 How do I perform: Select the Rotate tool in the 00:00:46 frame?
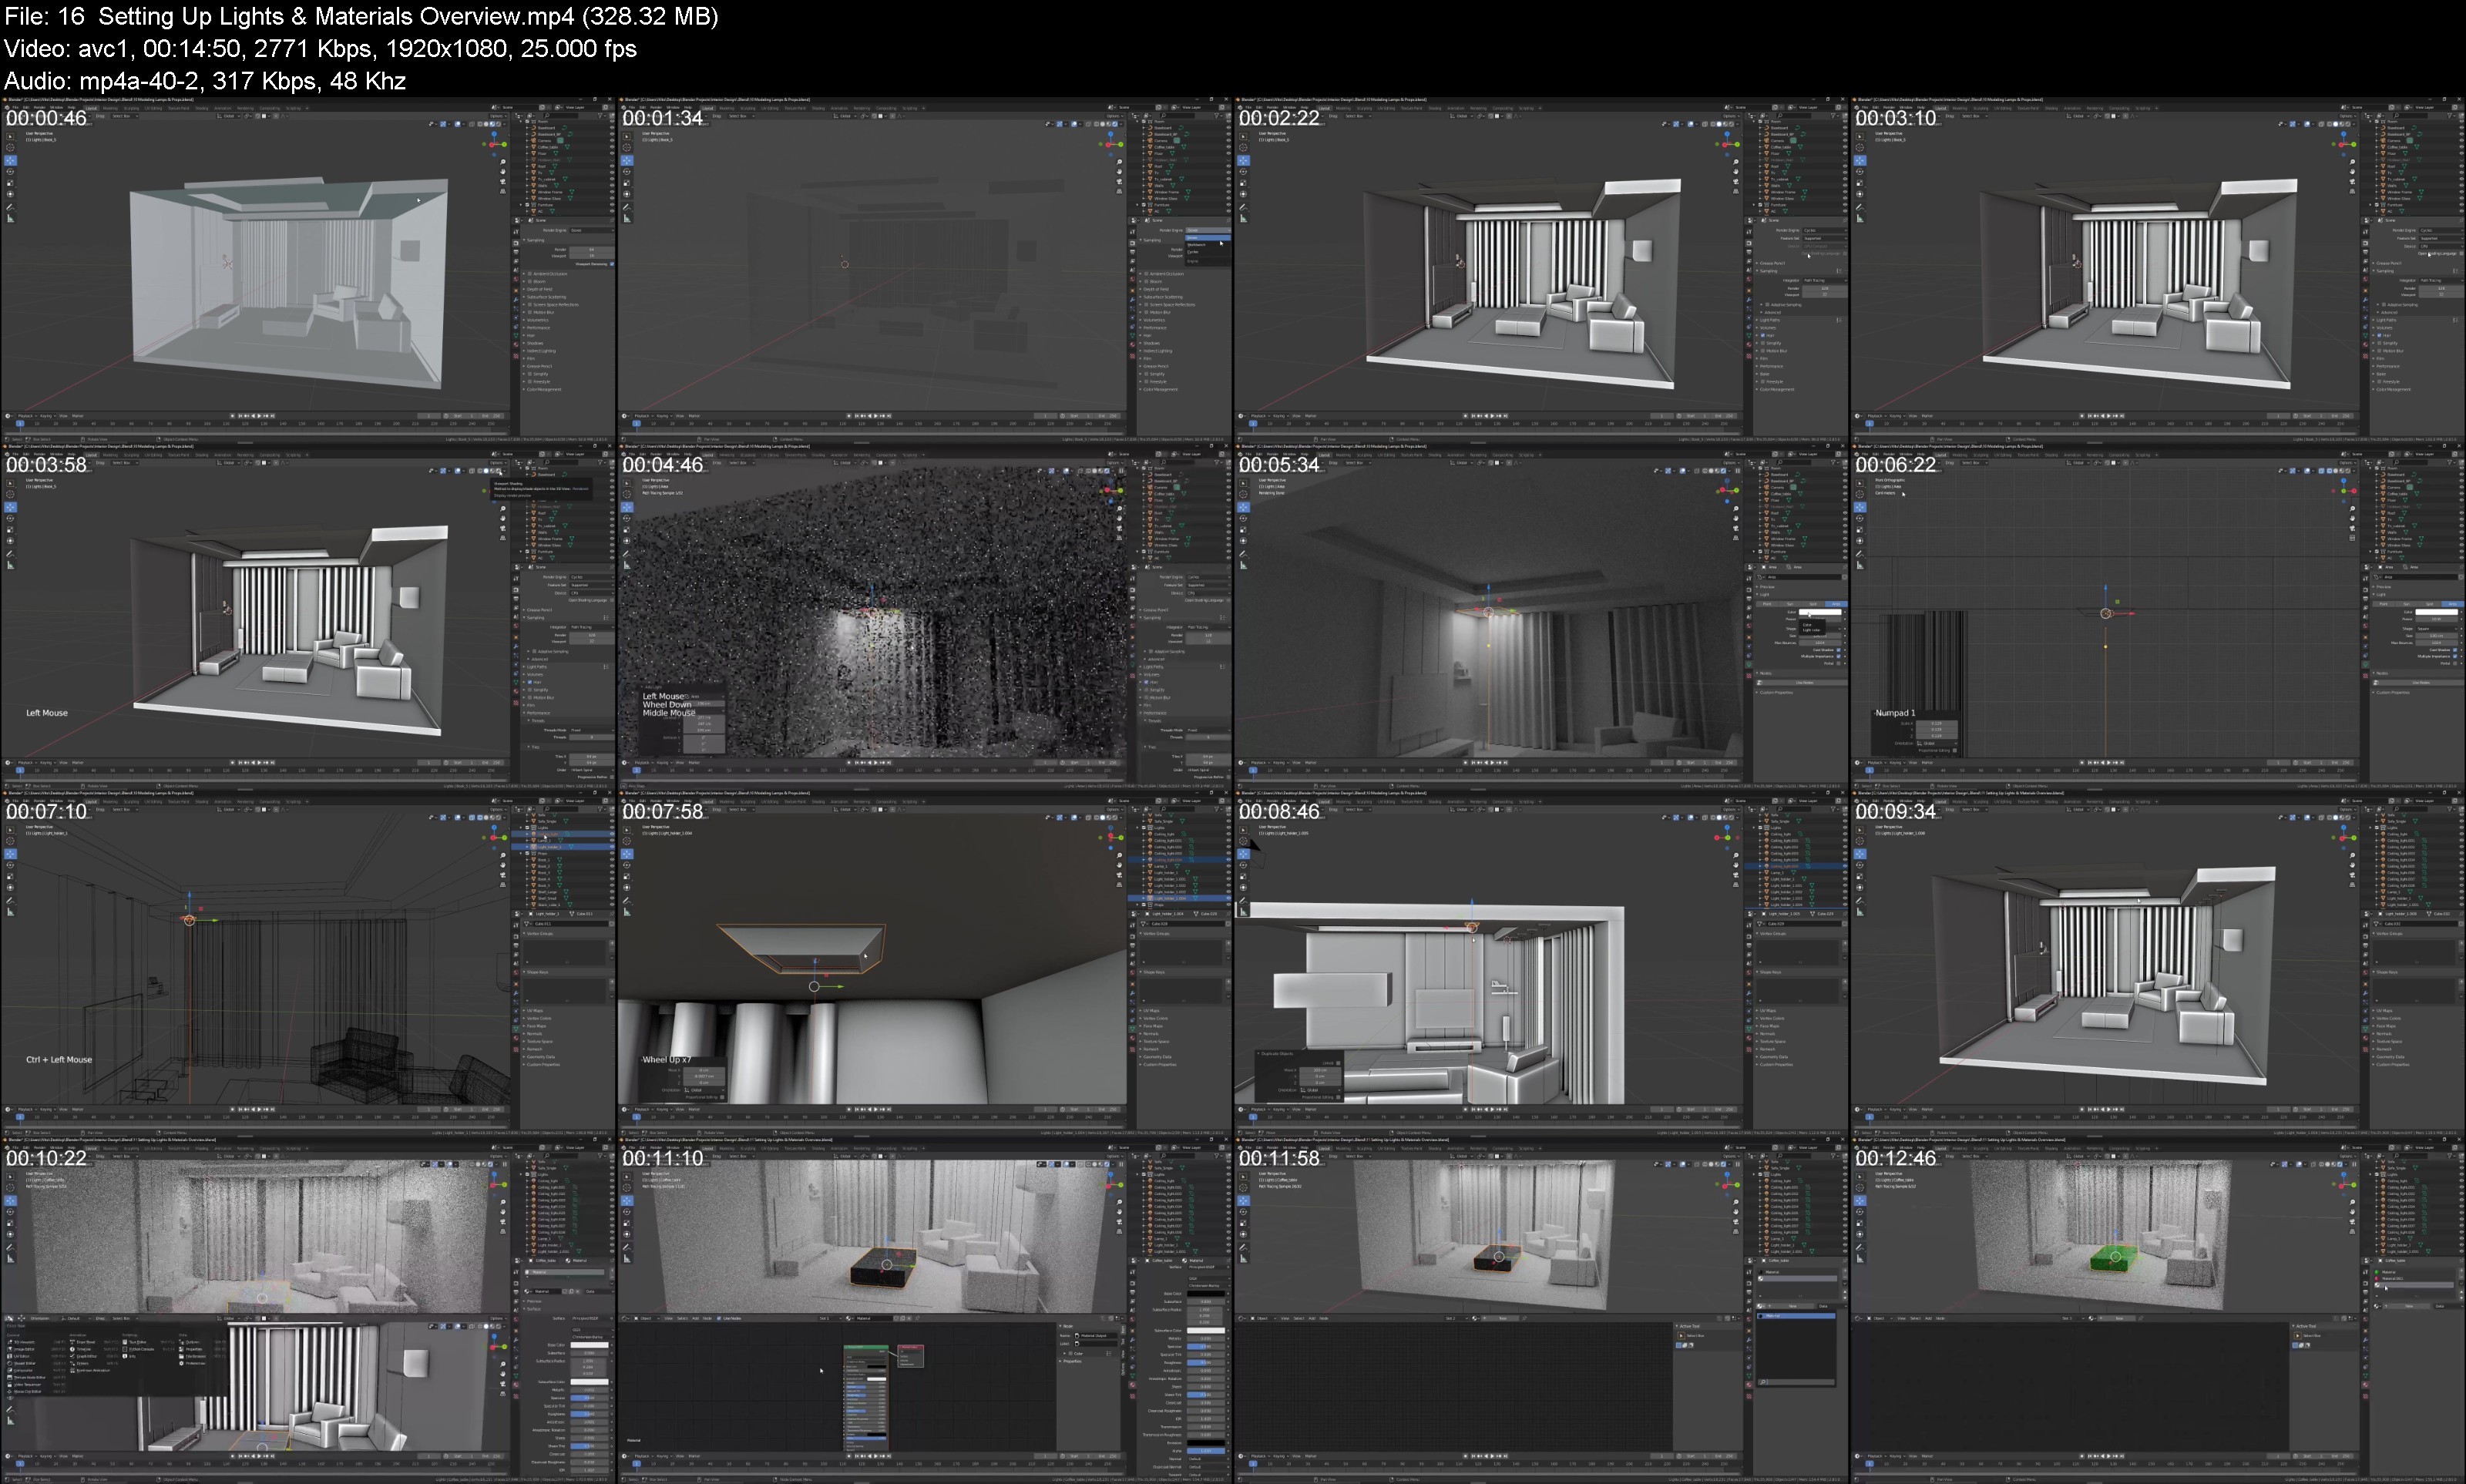point(10,172)
